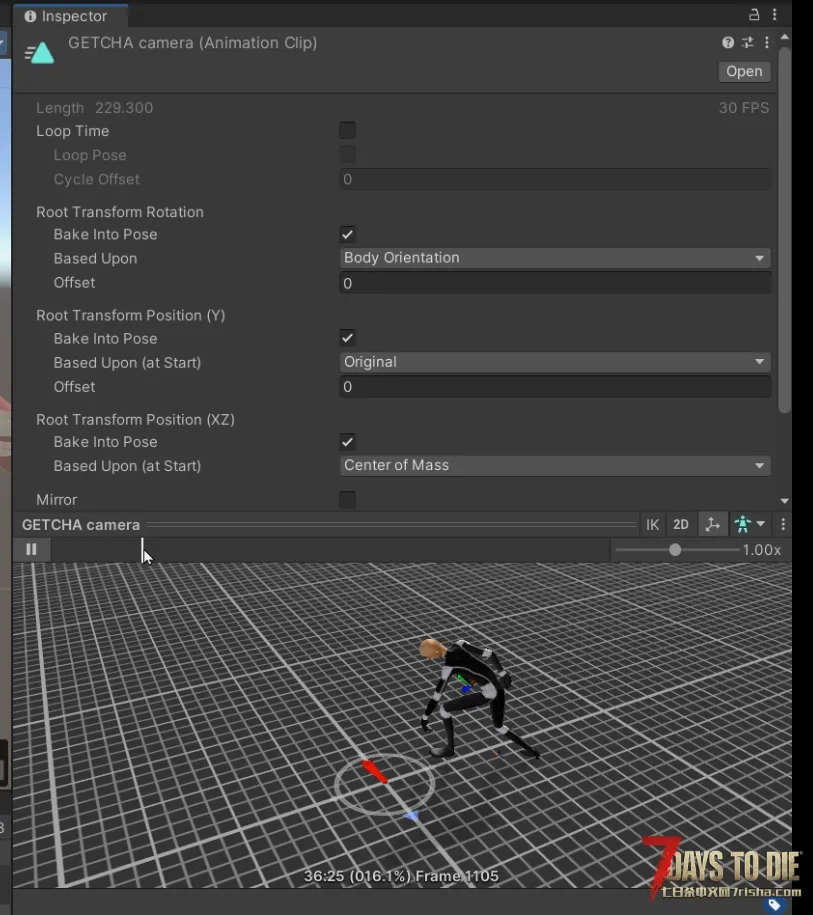The width and height of the screenshot is (813, 915).
Task: Click the Open button
Action: (744, 71)
